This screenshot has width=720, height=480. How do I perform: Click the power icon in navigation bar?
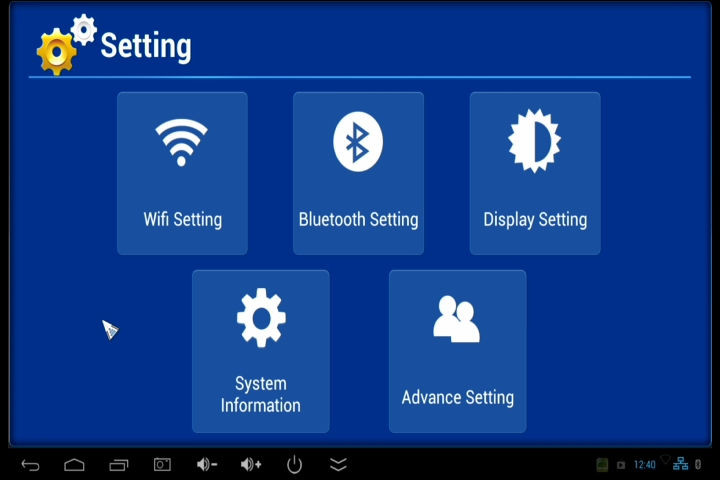[294, 464]
